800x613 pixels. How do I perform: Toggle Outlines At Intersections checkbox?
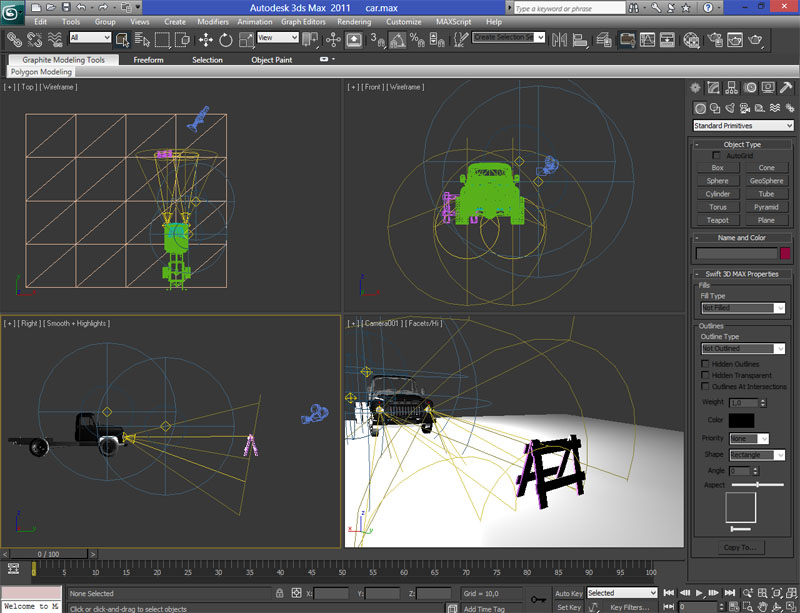click(706, 386)
